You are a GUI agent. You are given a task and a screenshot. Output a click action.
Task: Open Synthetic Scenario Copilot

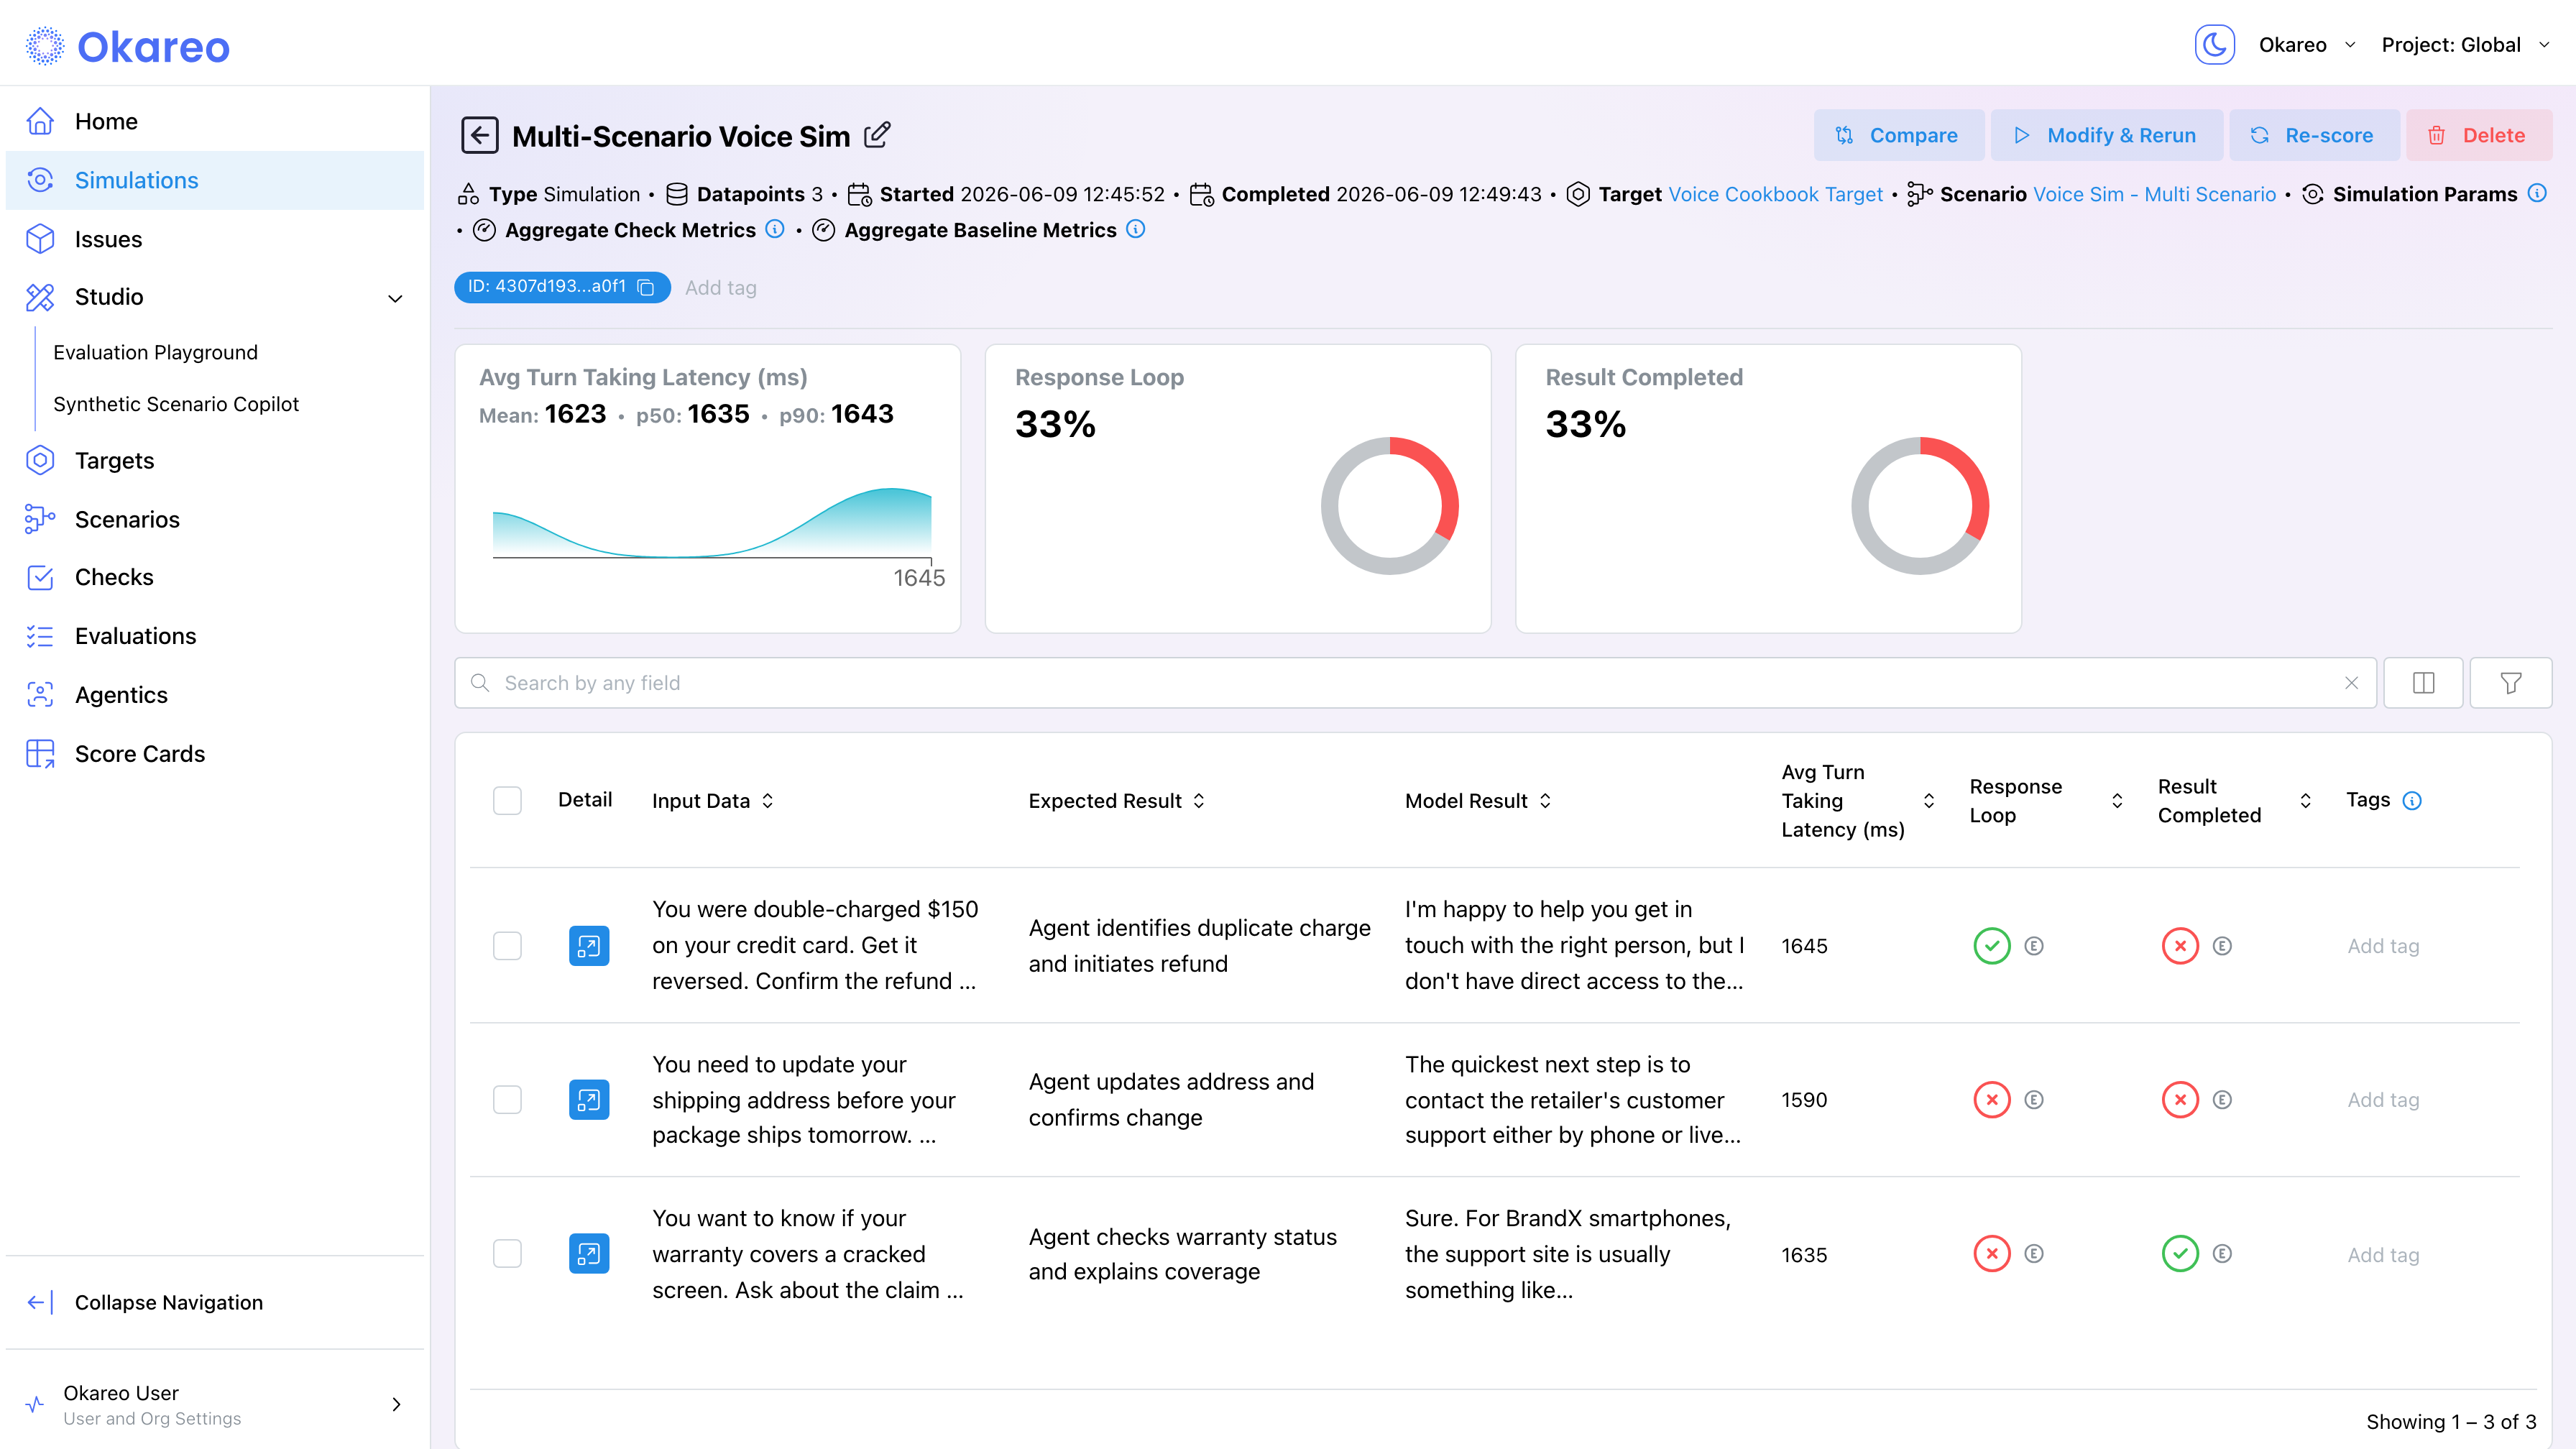click(176, 404)
